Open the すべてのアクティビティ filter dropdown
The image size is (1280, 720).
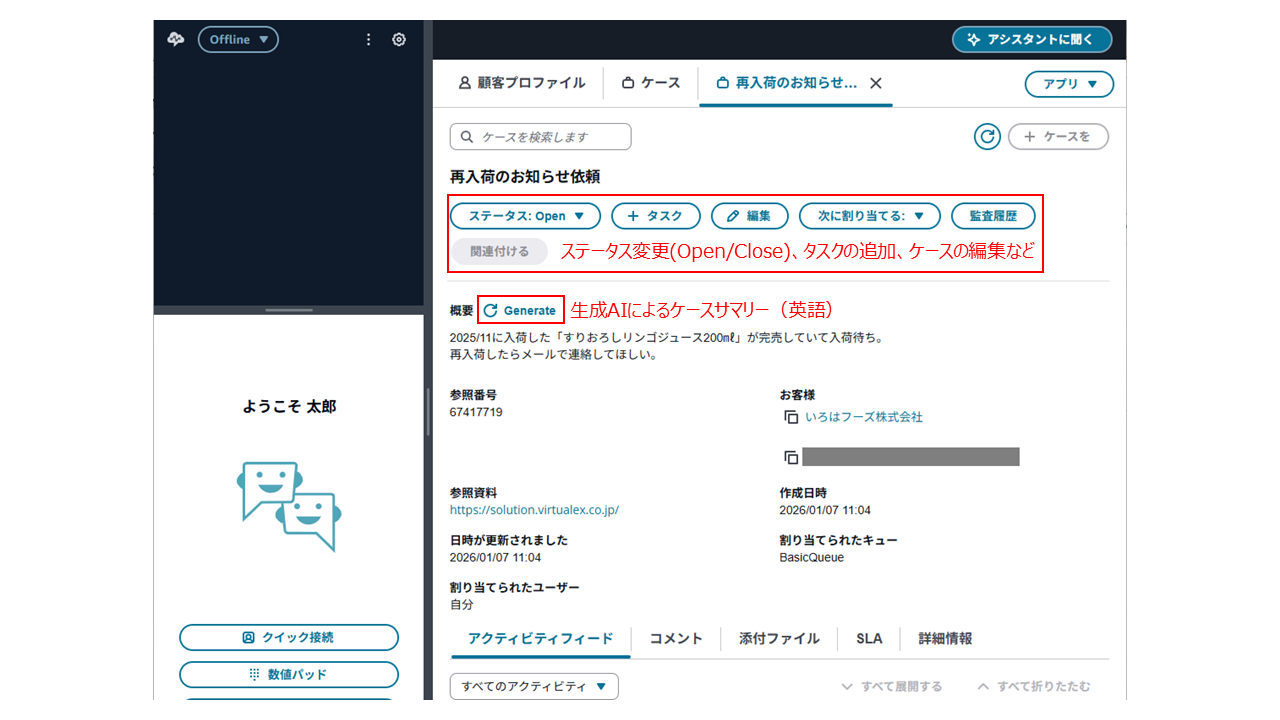tap(534, 686)
